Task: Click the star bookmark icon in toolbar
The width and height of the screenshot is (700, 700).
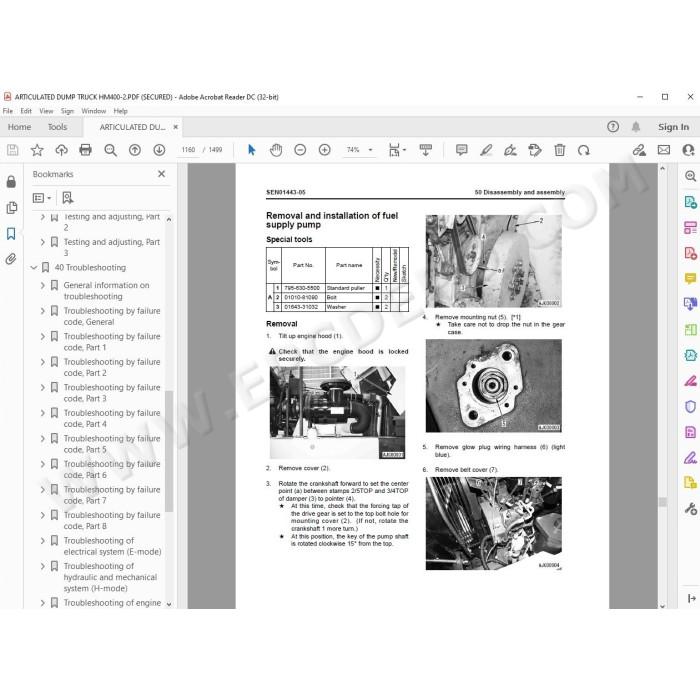Action: point(37,150)
